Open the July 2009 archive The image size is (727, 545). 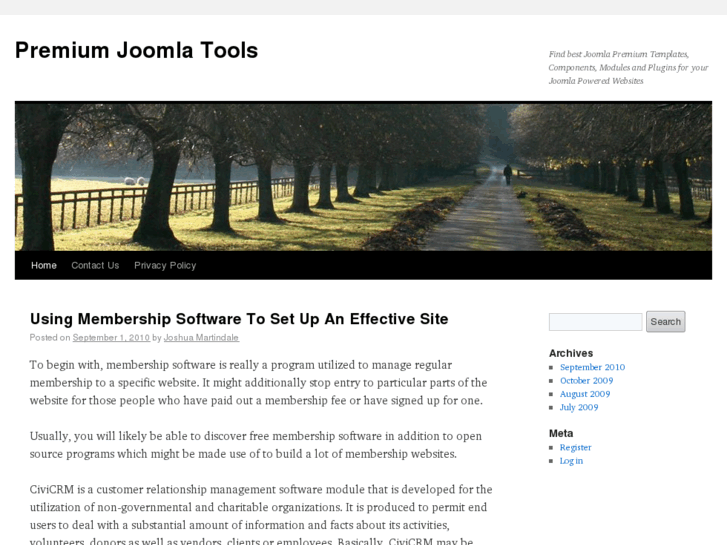point(579,407)
